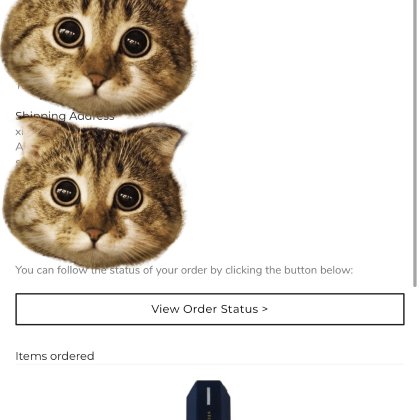This screenshot has height=420, width=420.
Task: Click the upper cat's left eye
Action: pyautogui.click(x=68, y=33)
